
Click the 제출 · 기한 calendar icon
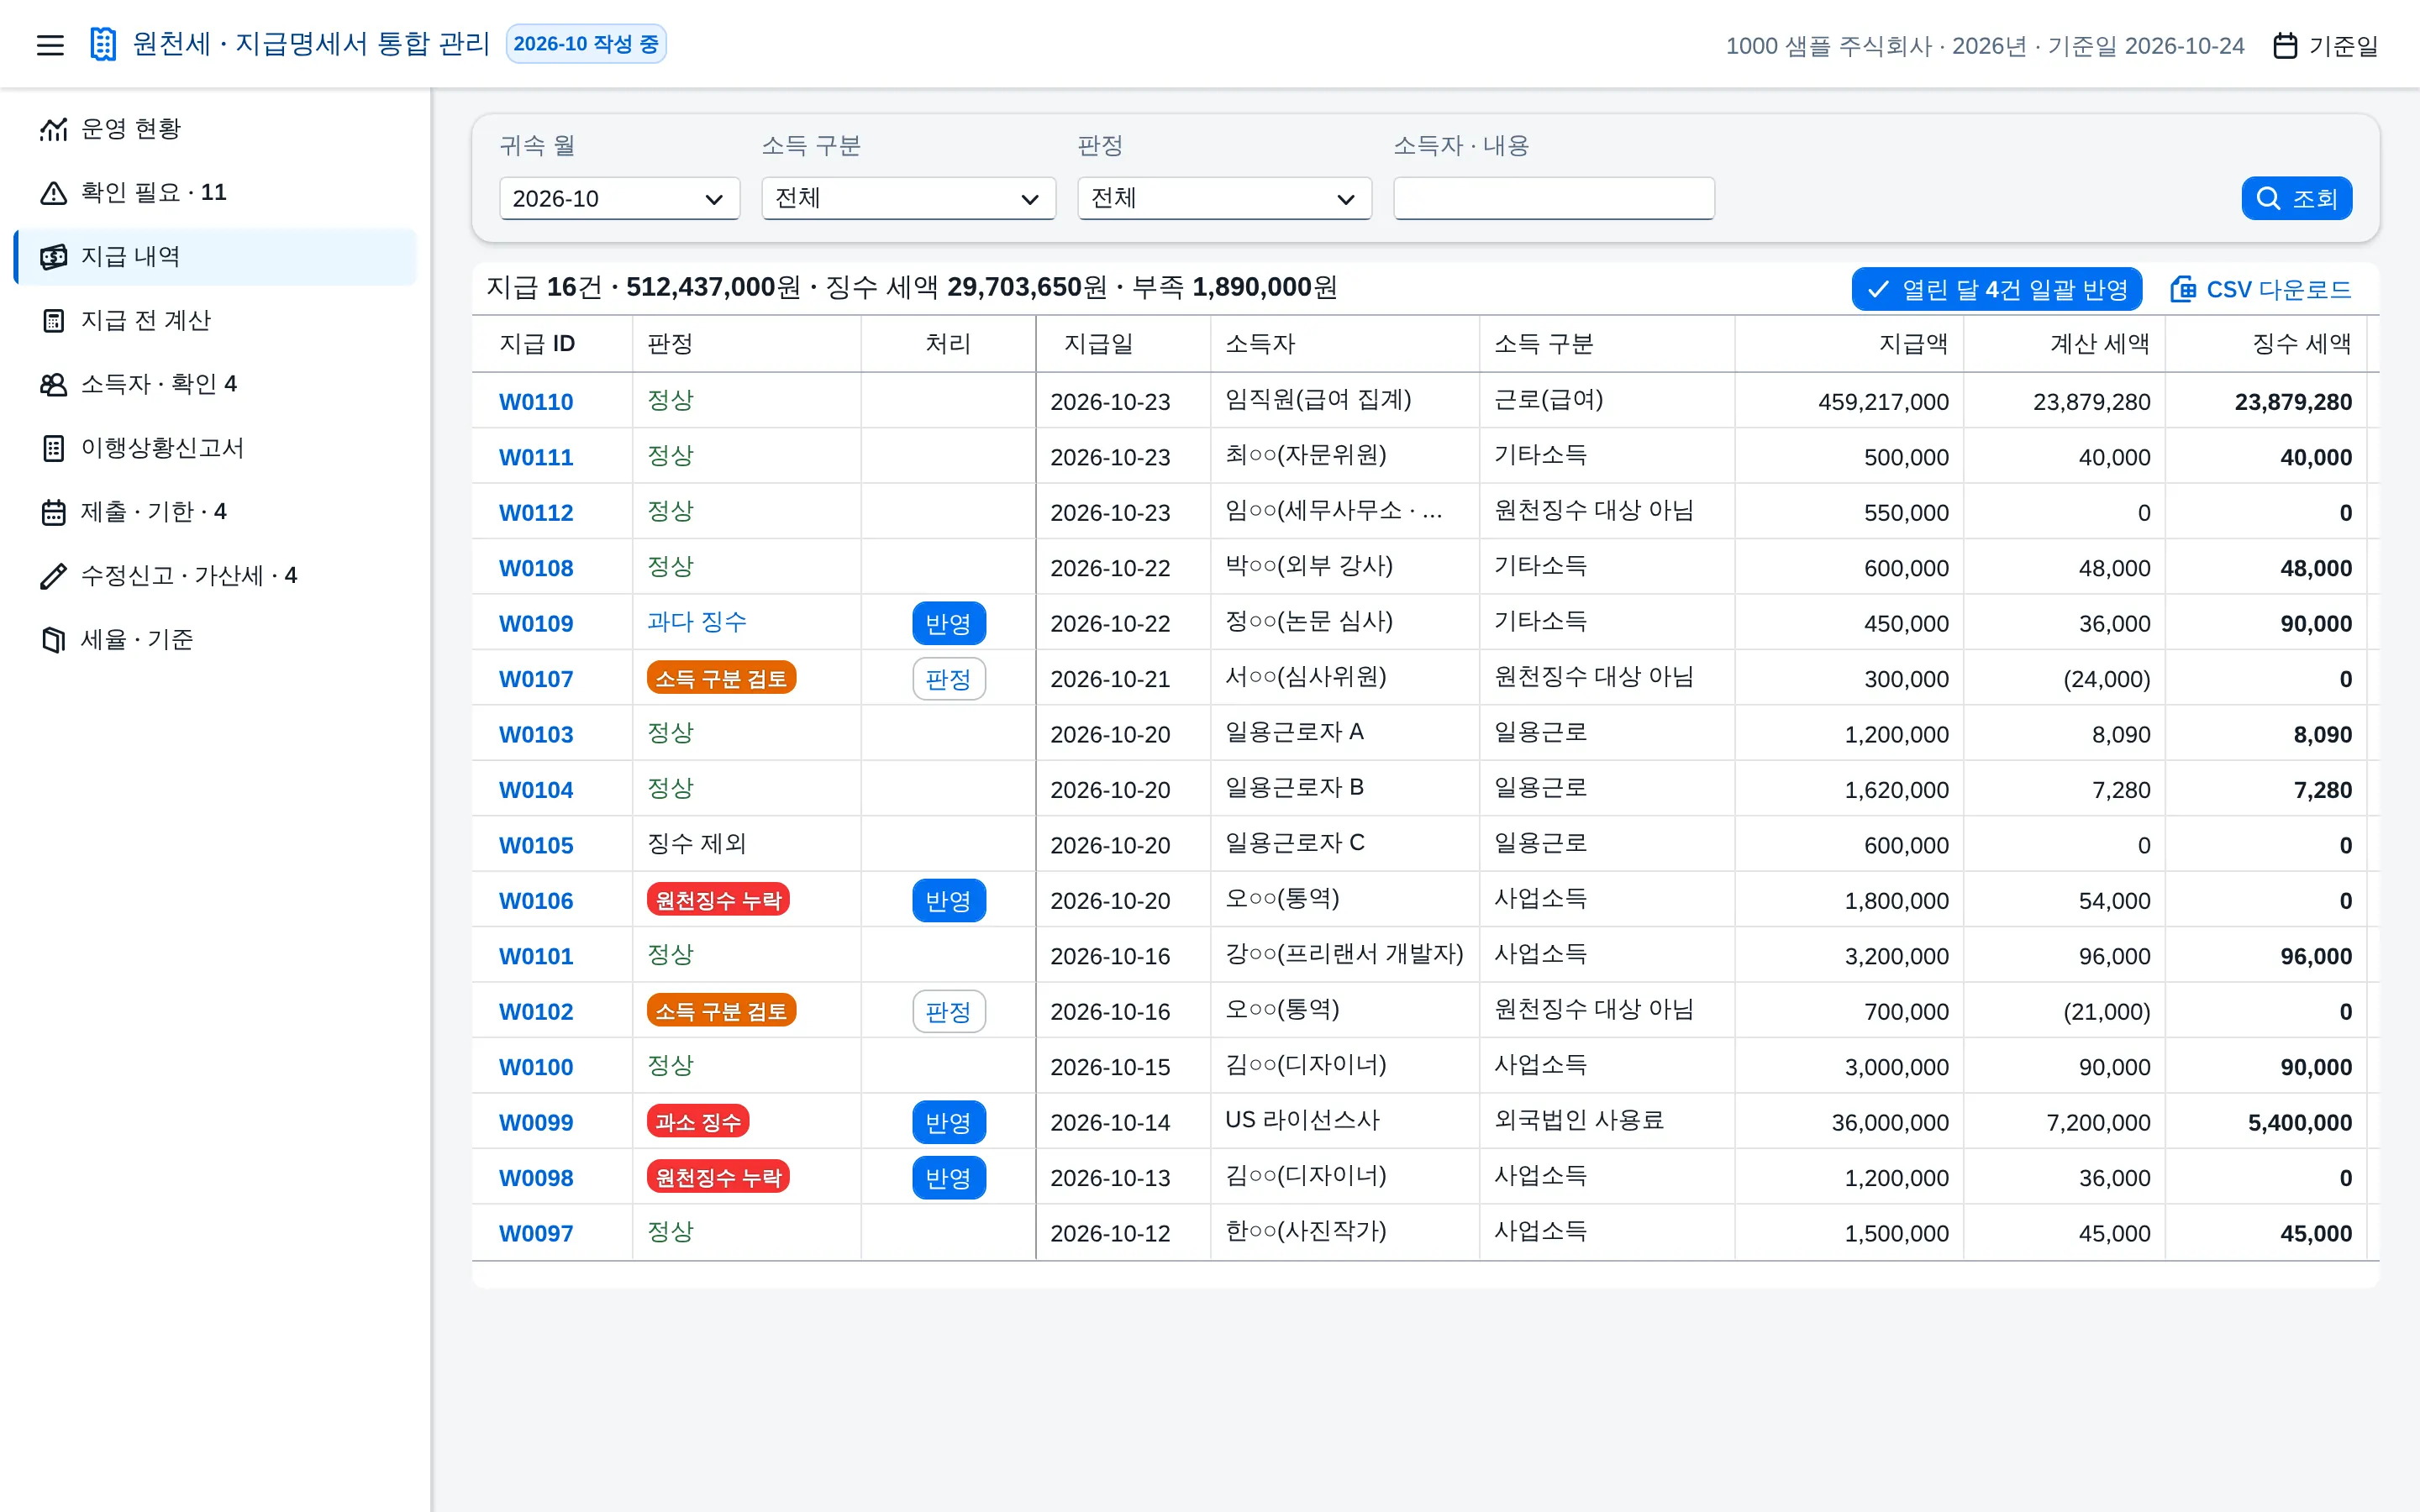(x=54, y=512)
